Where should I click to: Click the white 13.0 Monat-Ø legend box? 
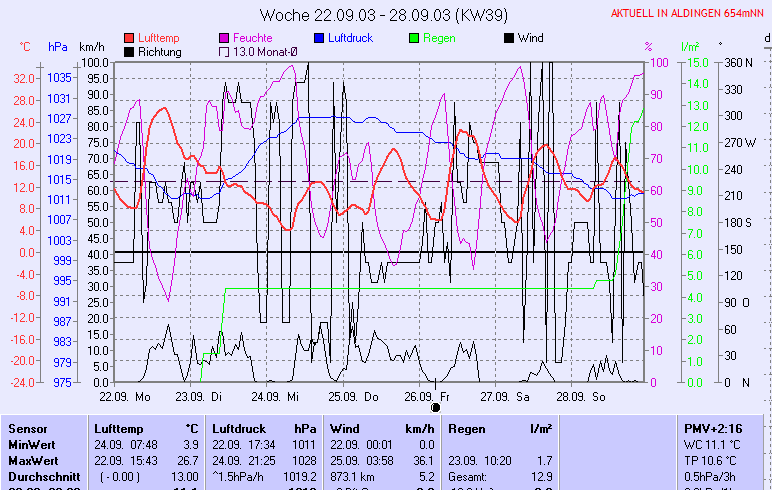(224, 51)
